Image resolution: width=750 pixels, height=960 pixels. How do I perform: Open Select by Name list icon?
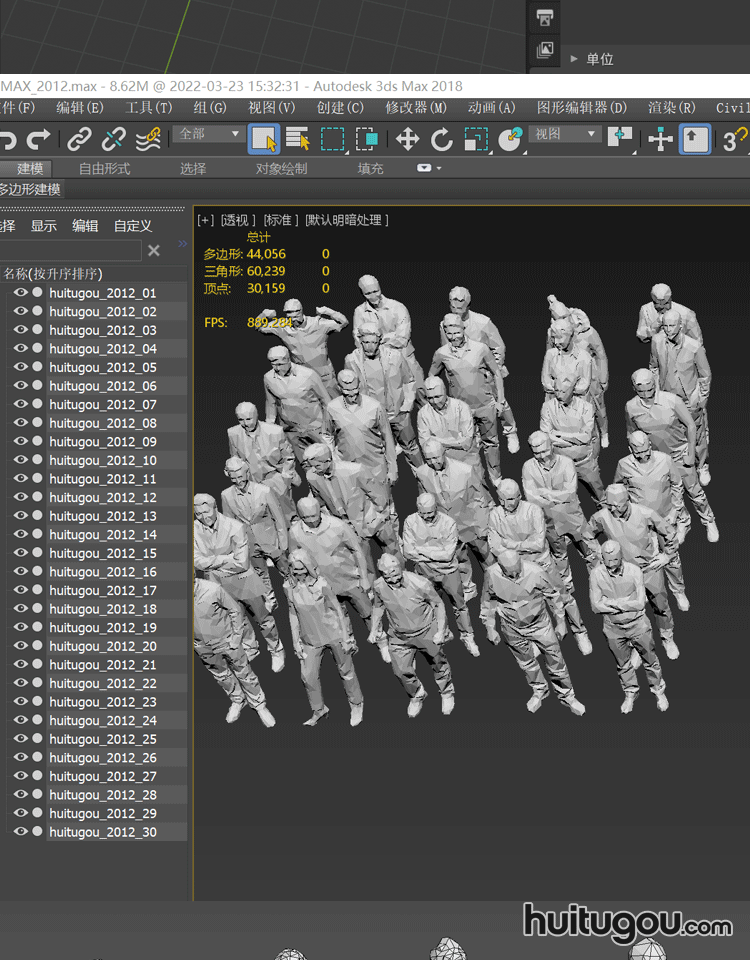[297, 139]
